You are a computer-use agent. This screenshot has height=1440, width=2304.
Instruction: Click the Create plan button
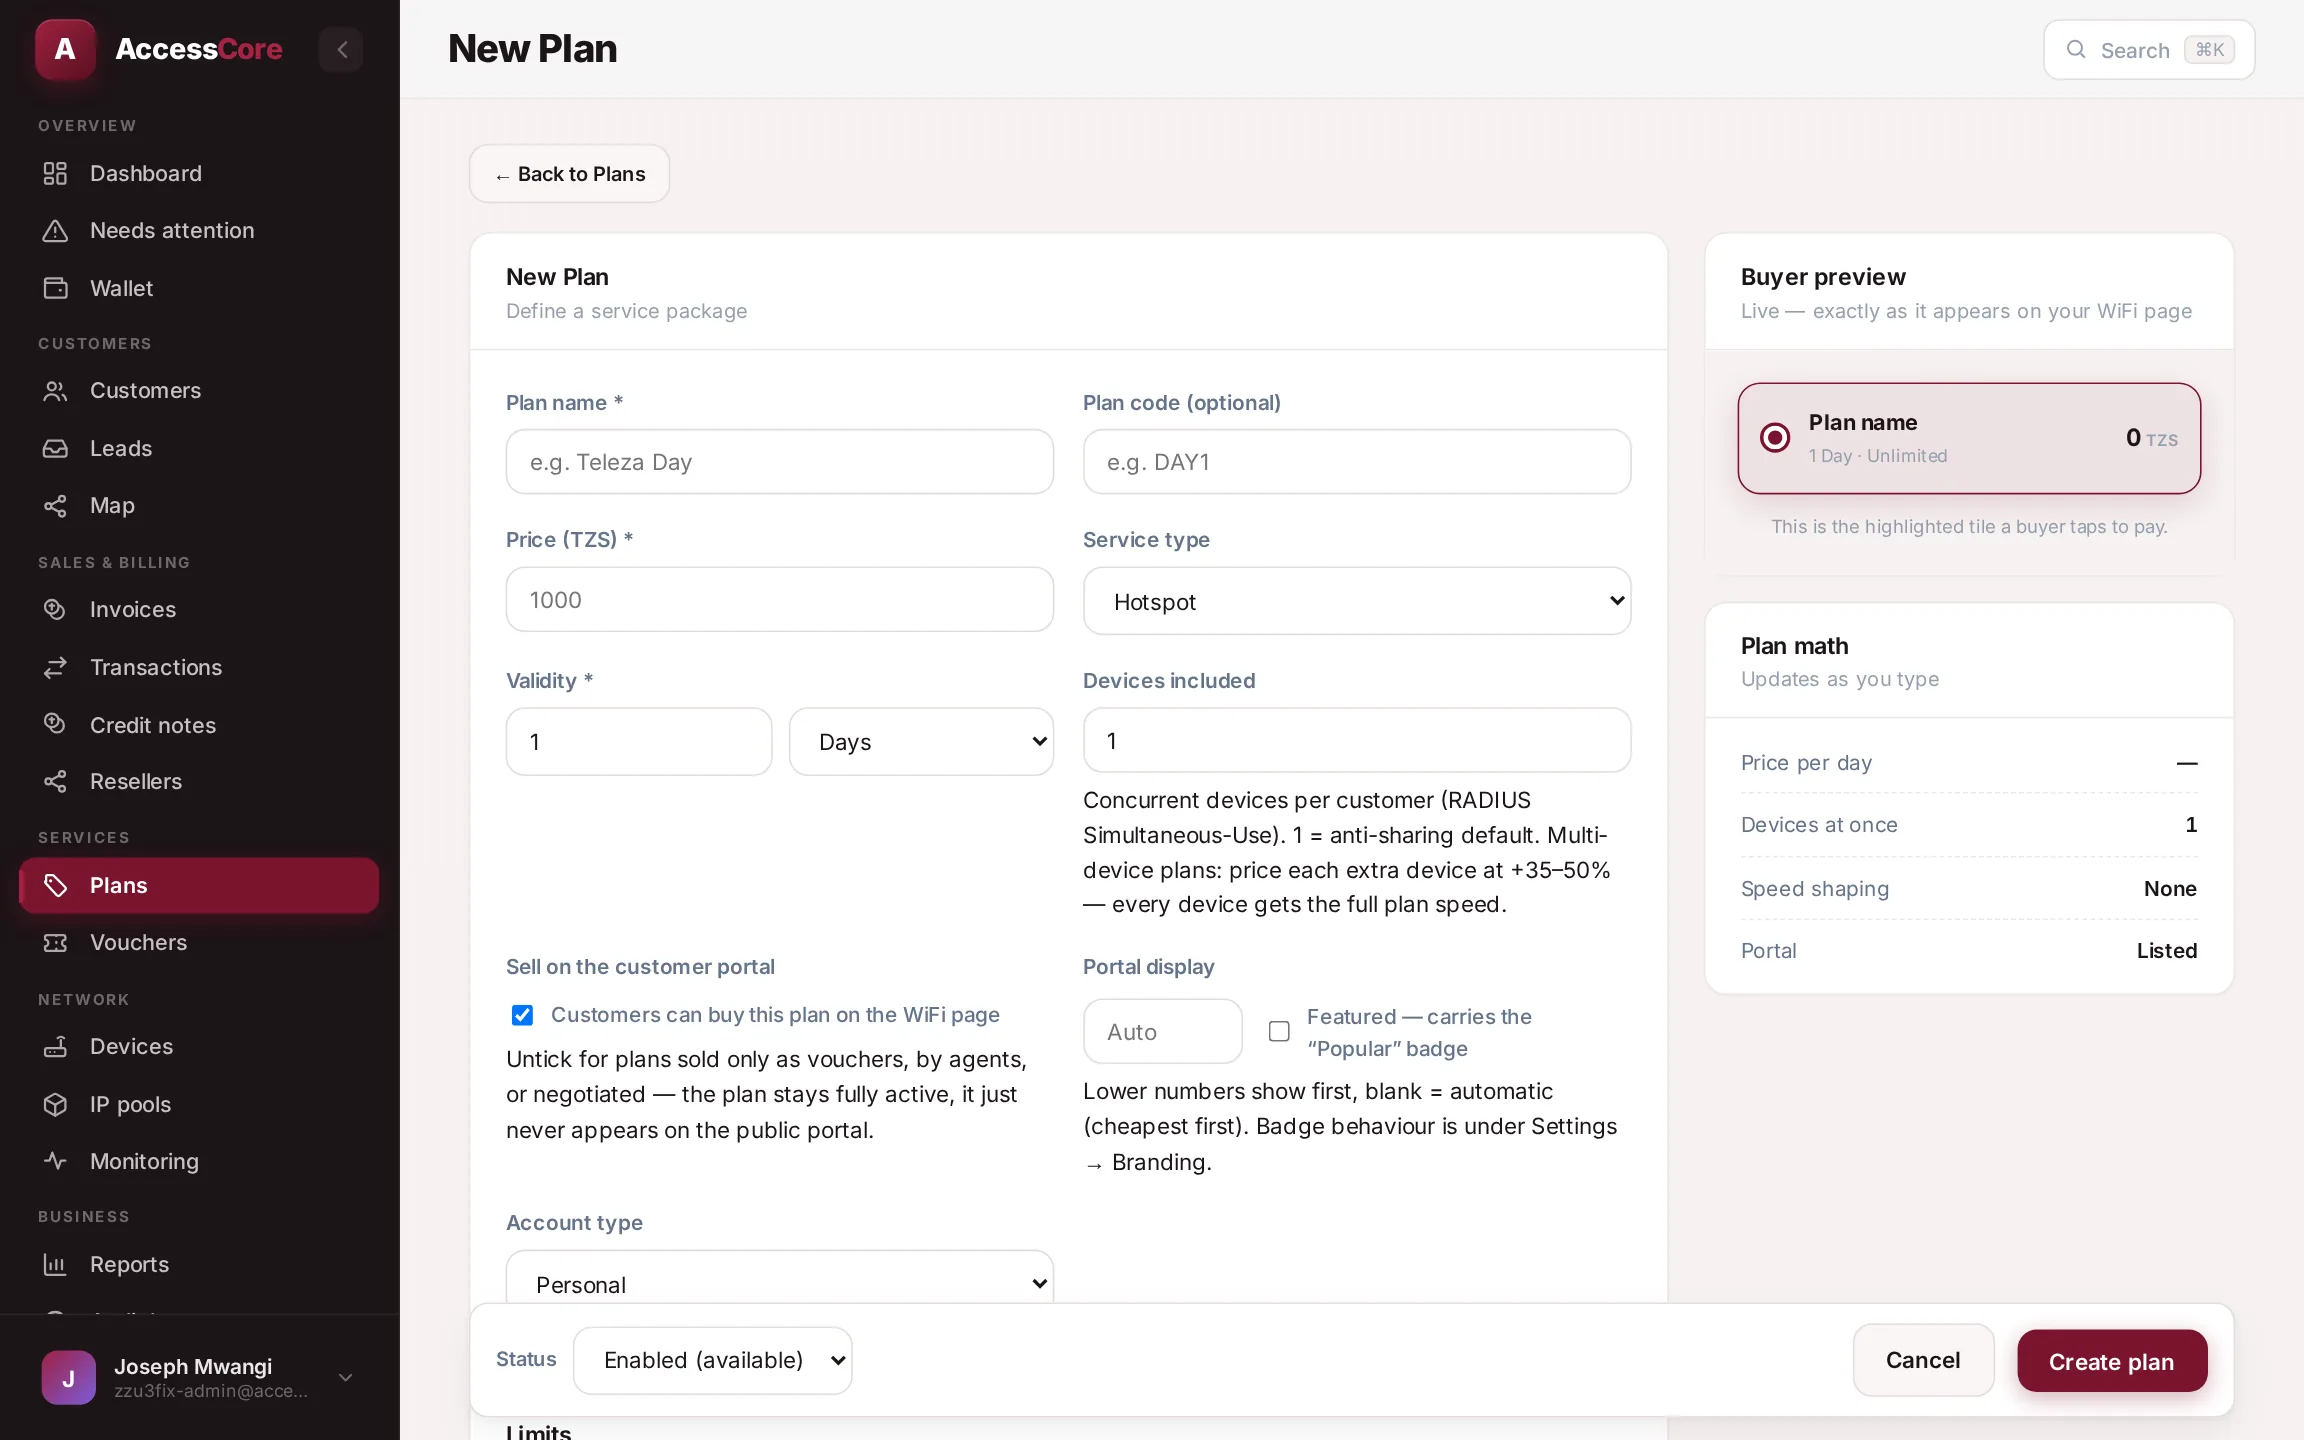click(x=2111, y=1361)
